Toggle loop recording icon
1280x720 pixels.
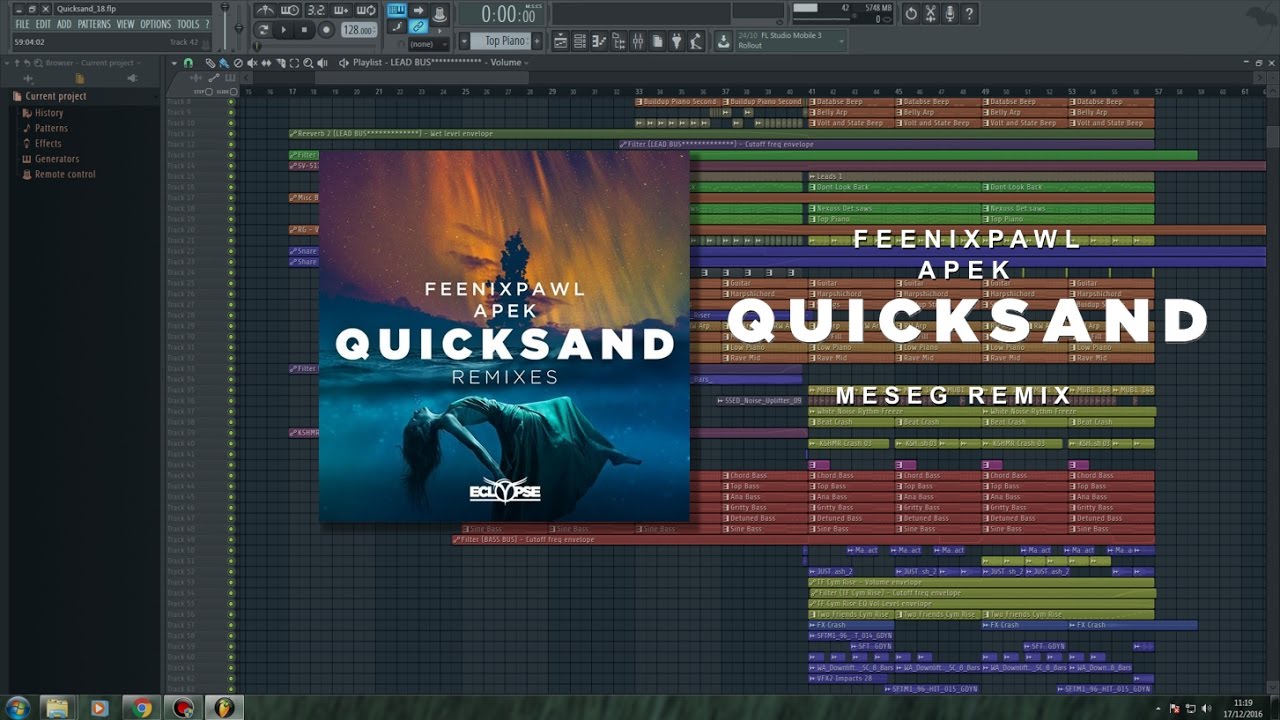366,11
